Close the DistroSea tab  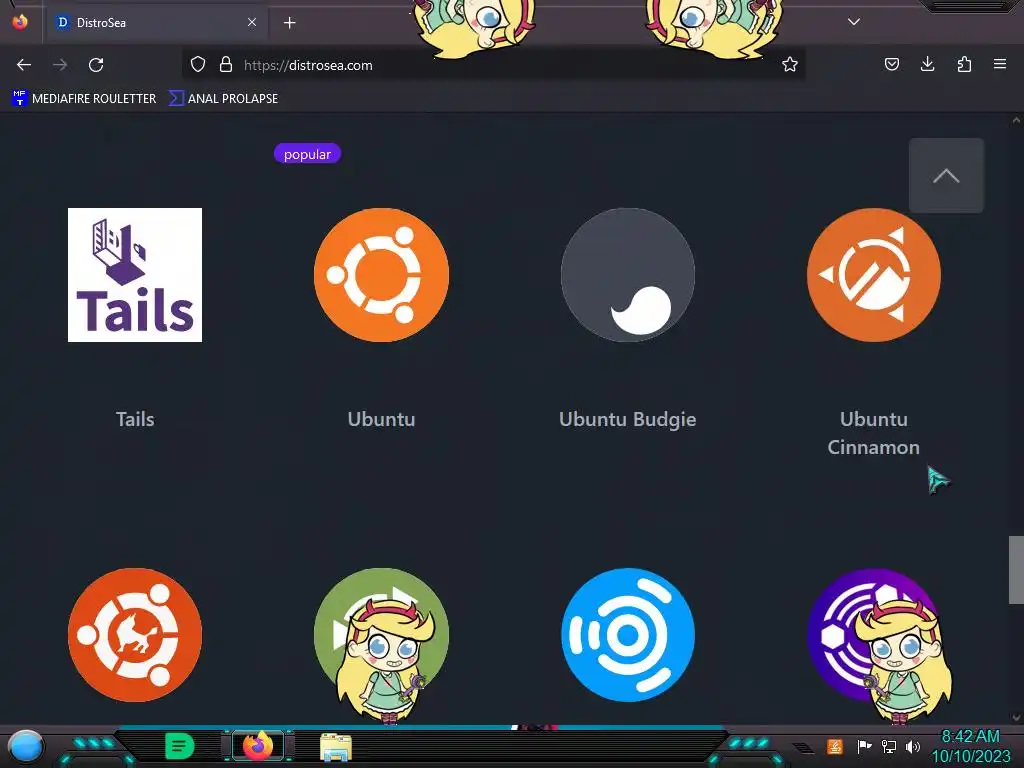[252, 22]
